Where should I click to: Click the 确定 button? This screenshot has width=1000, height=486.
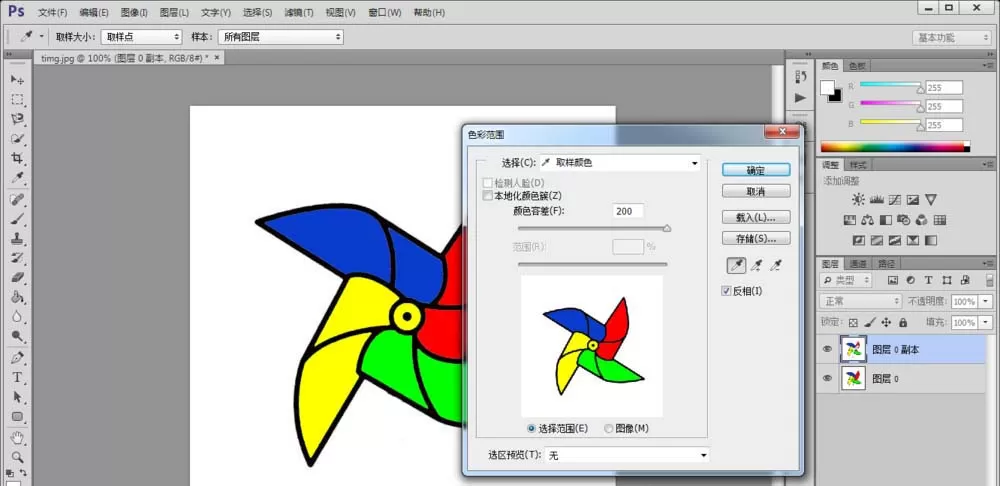[x=756, y=170]
